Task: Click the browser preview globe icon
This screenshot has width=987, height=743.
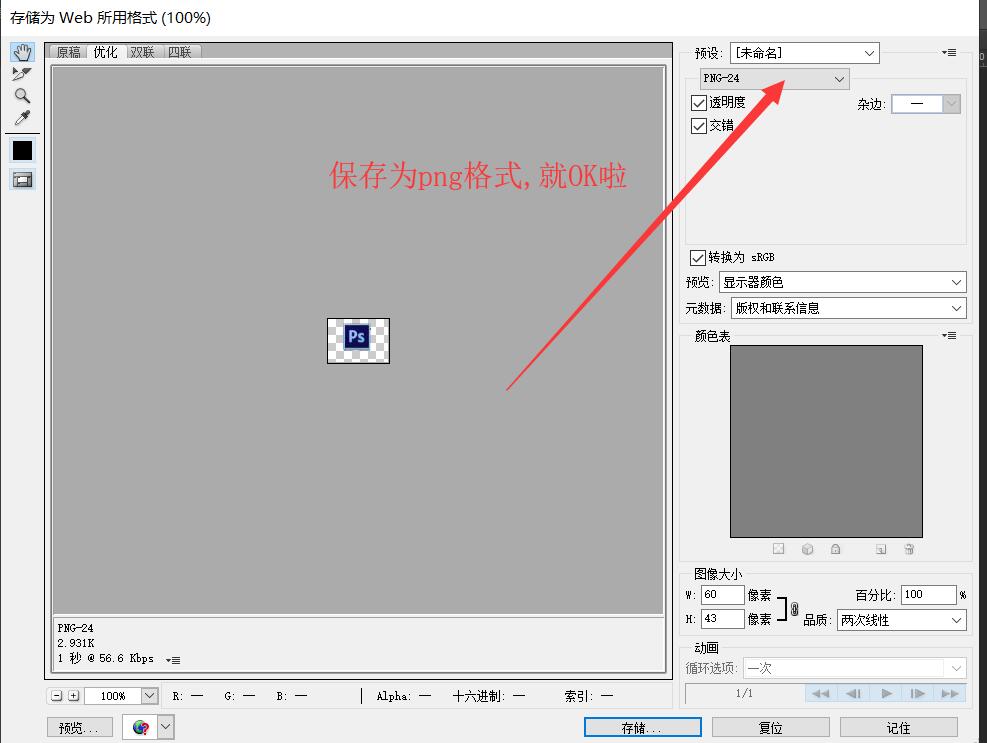Action: click(140, 727)
